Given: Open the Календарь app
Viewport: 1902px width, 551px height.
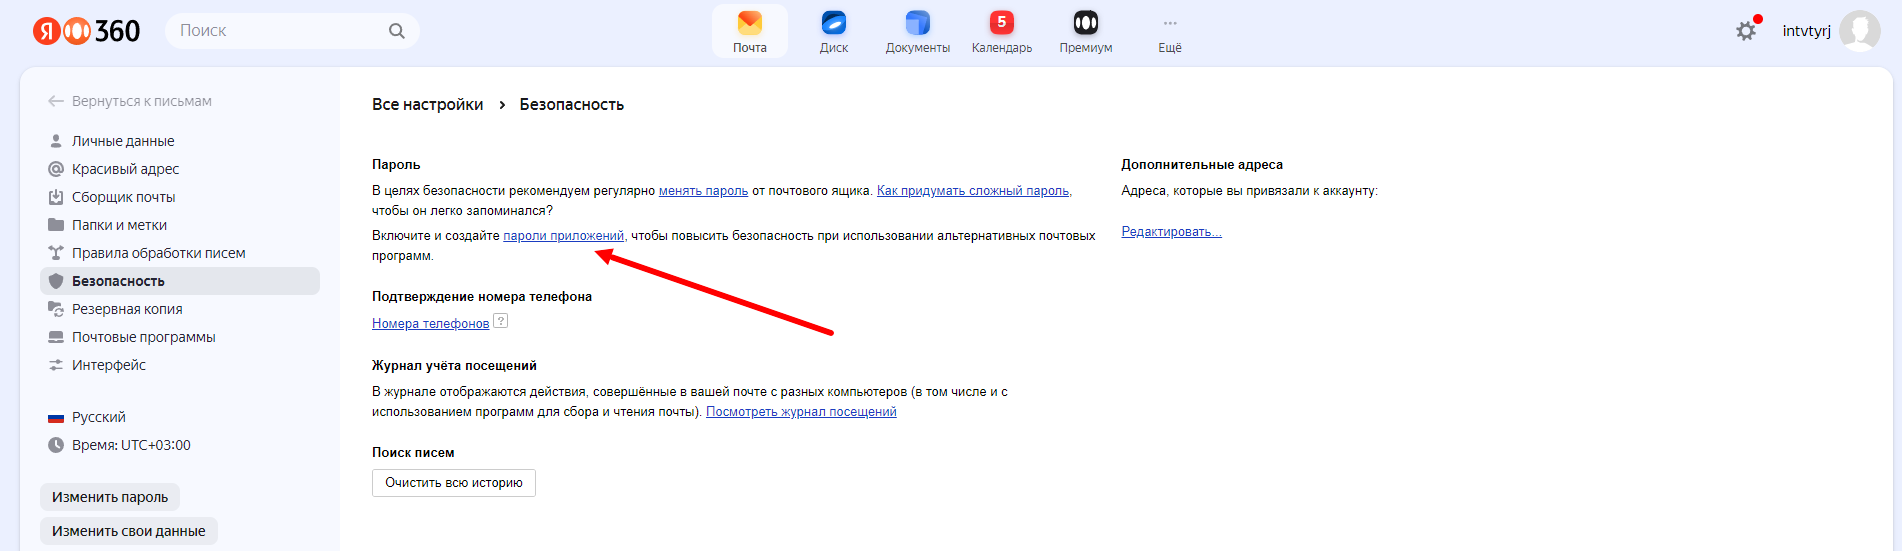Looking at the screenshot, I should (1002, 32).
